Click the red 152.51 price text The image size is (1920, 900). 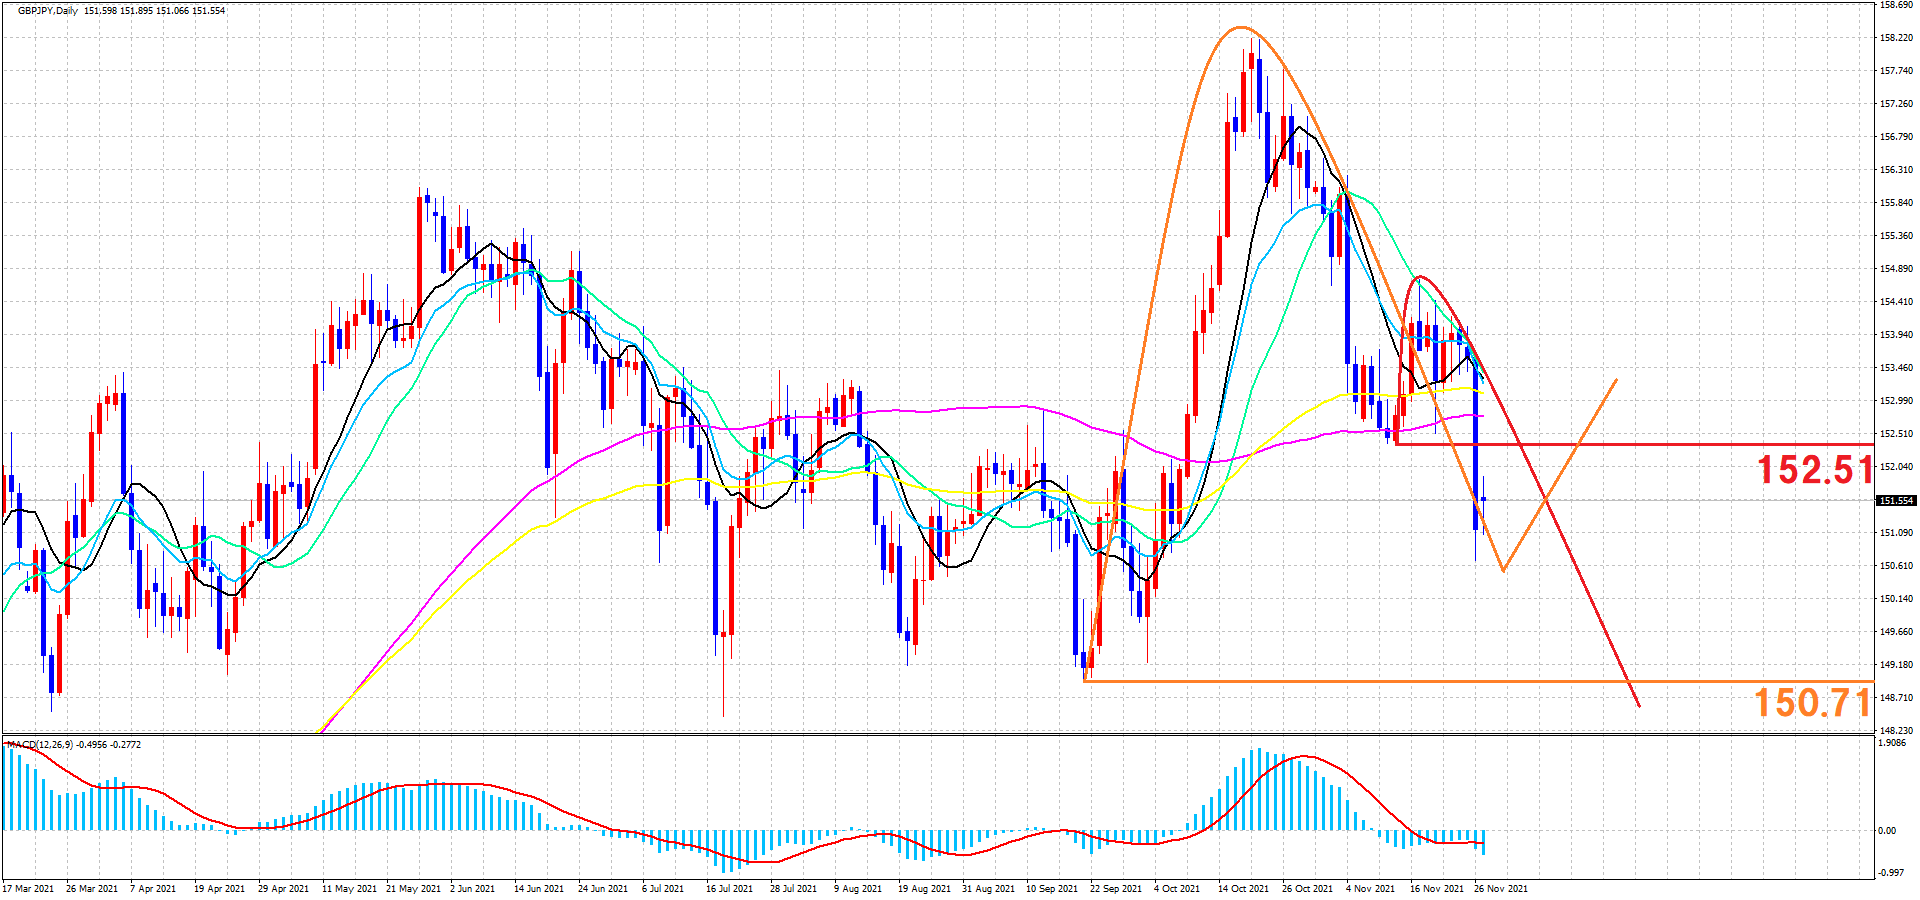click(x=1814, y=470)
